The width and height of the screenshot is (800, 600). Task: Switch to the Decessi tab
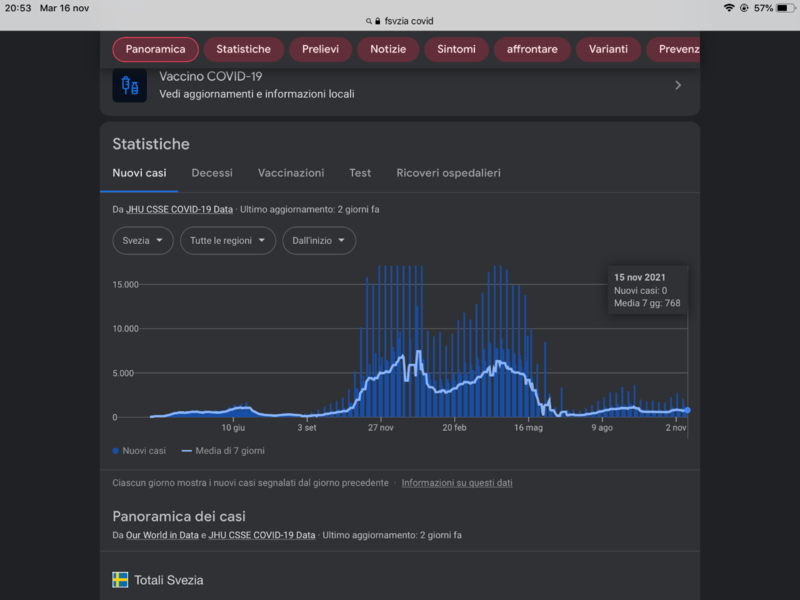[x=212, y=173]
